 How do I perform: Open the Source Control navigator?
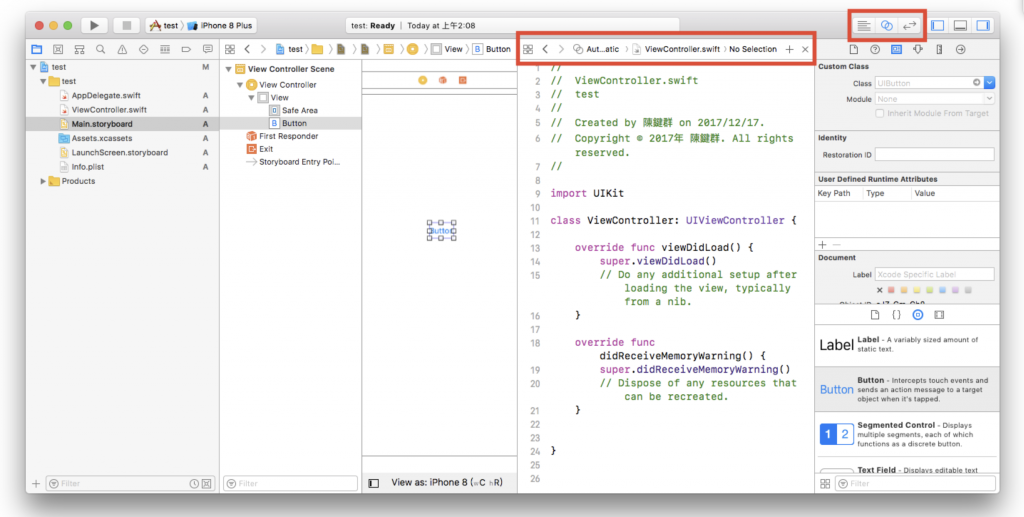pyautogui.click(x=58, y=49)
